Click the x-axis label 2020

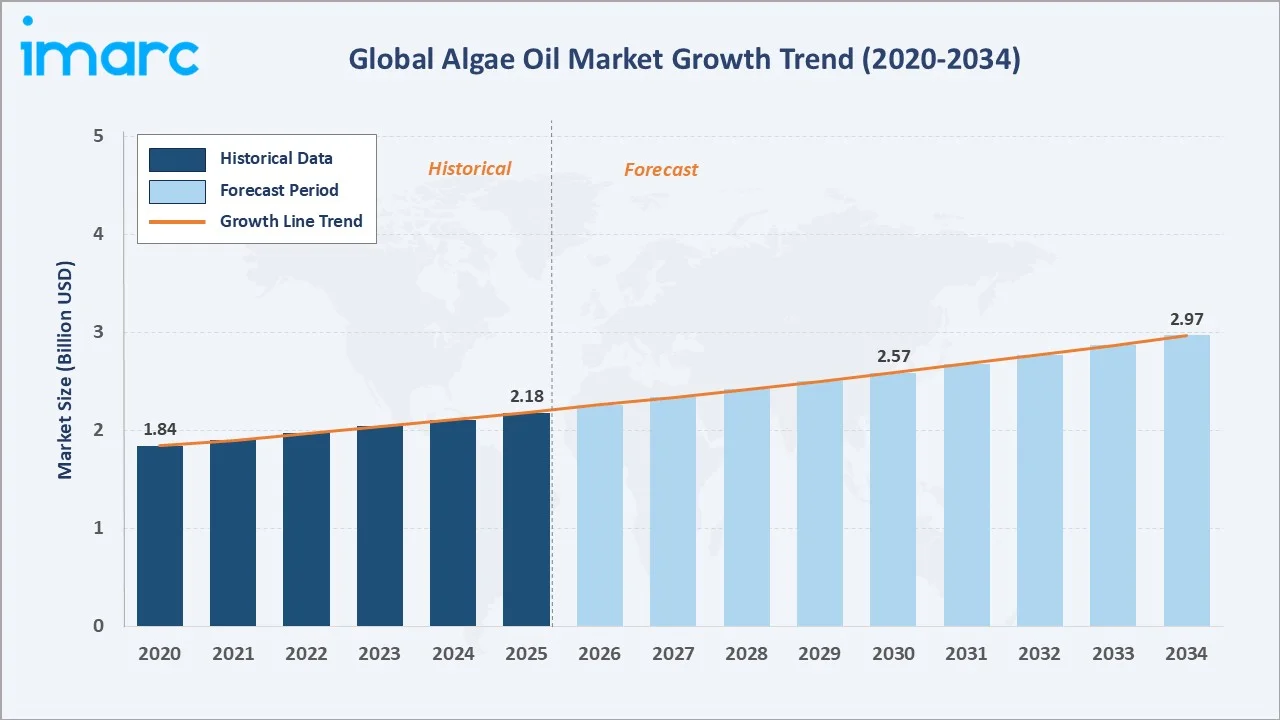(160, 654)
